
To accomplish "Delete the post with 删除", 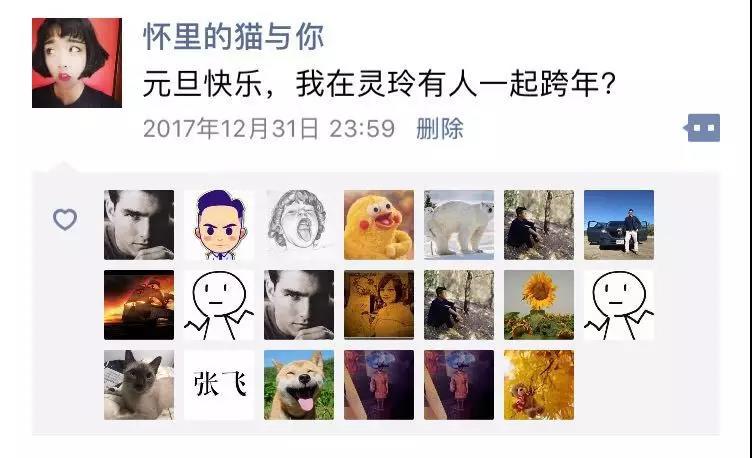I will (x=440, y=129).
